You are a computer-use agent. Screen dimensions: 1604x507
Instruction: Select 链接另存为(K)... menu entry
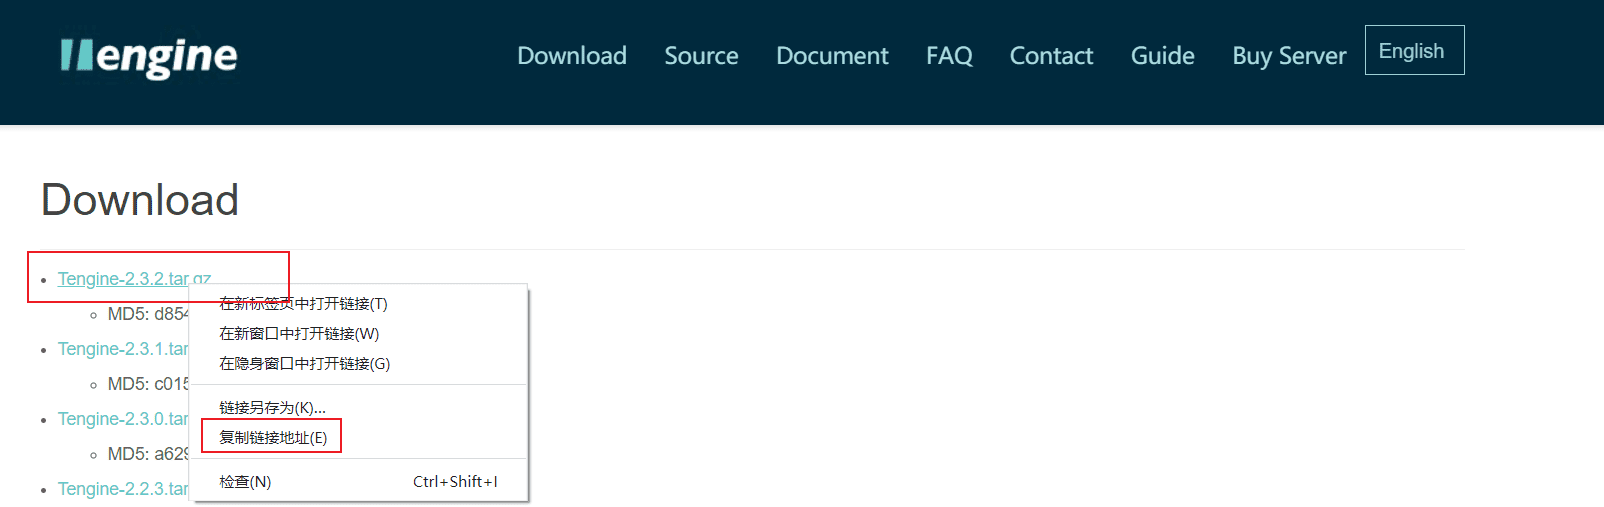pyautogui.click(x=360, y=408)
